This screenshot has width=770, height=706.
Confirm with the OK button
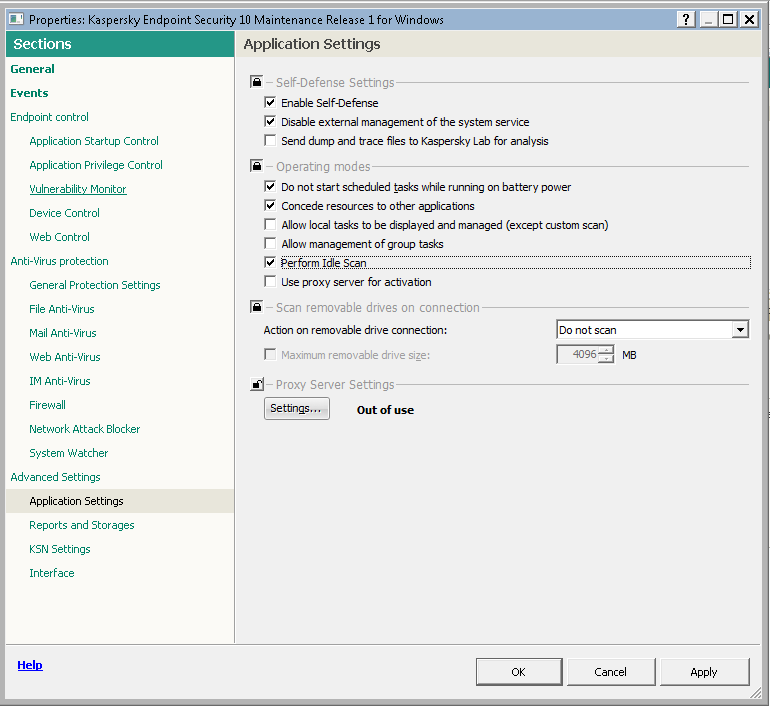coord(519,672)
